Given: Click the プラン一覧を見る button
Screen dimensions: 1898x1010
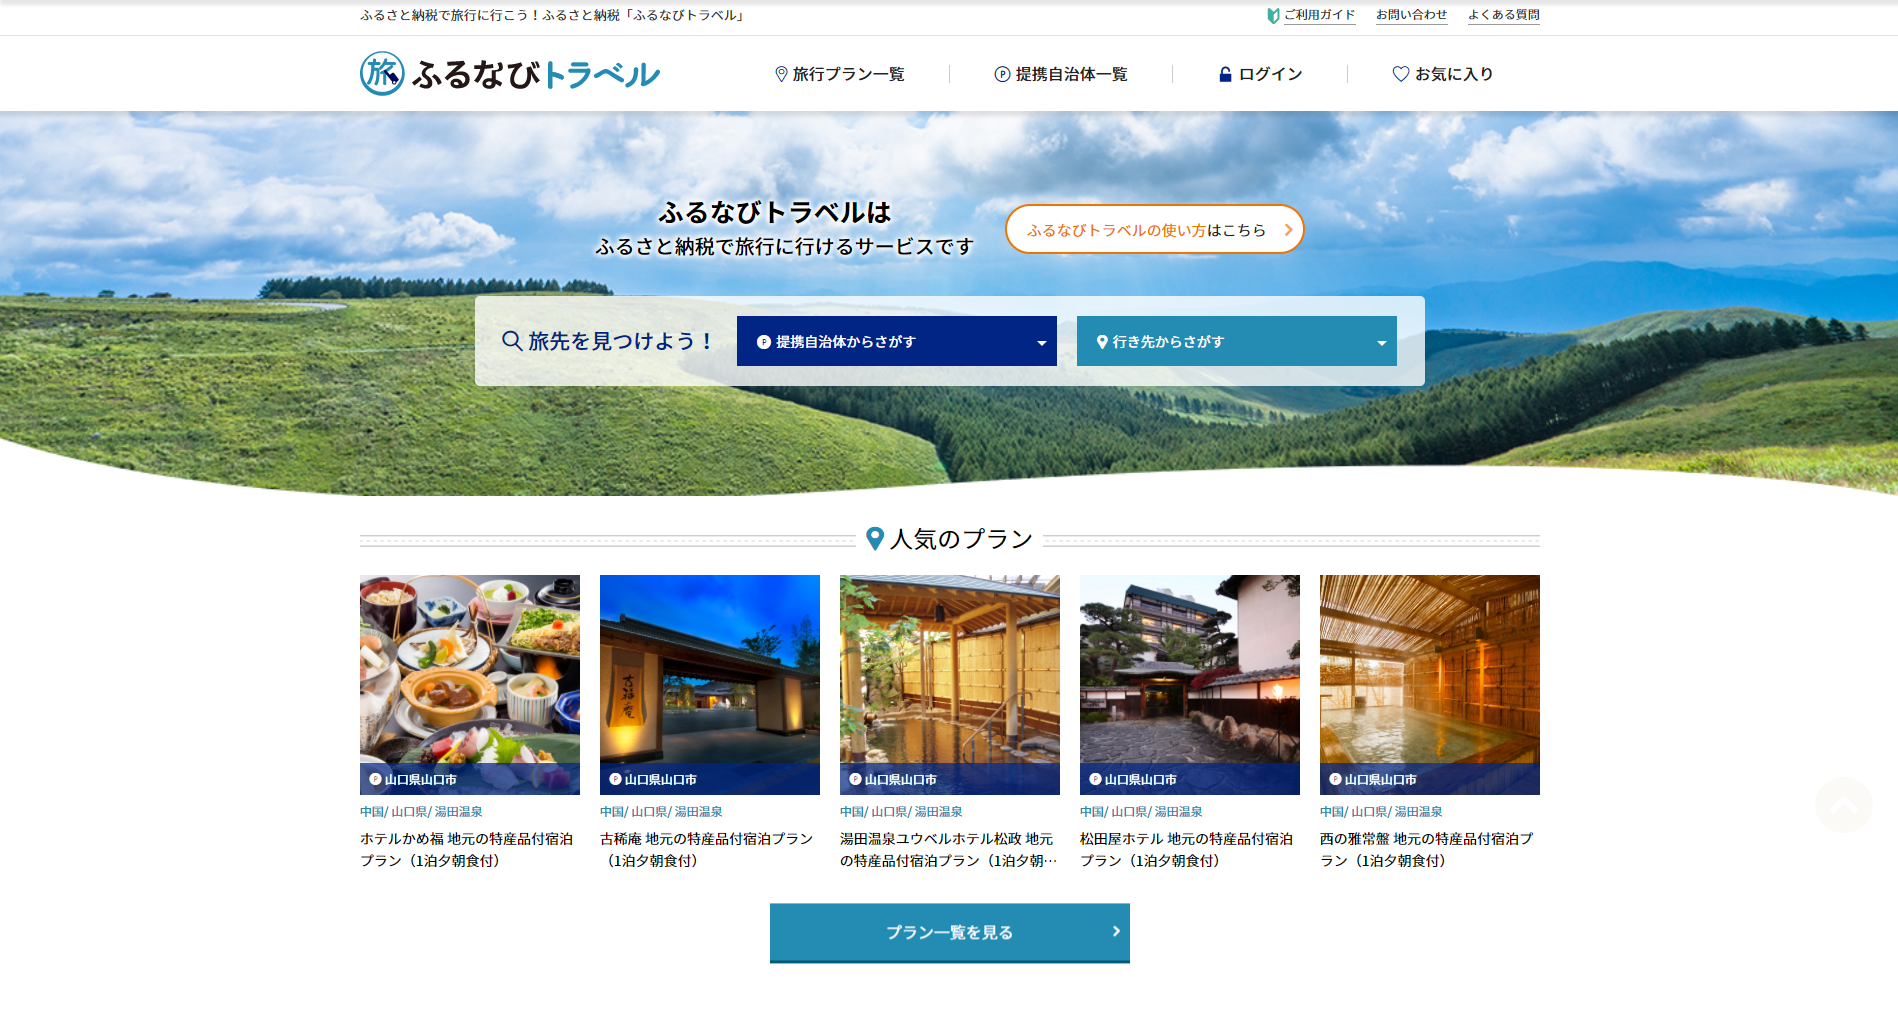Looking at the screenshot, I should pos(950,933).
